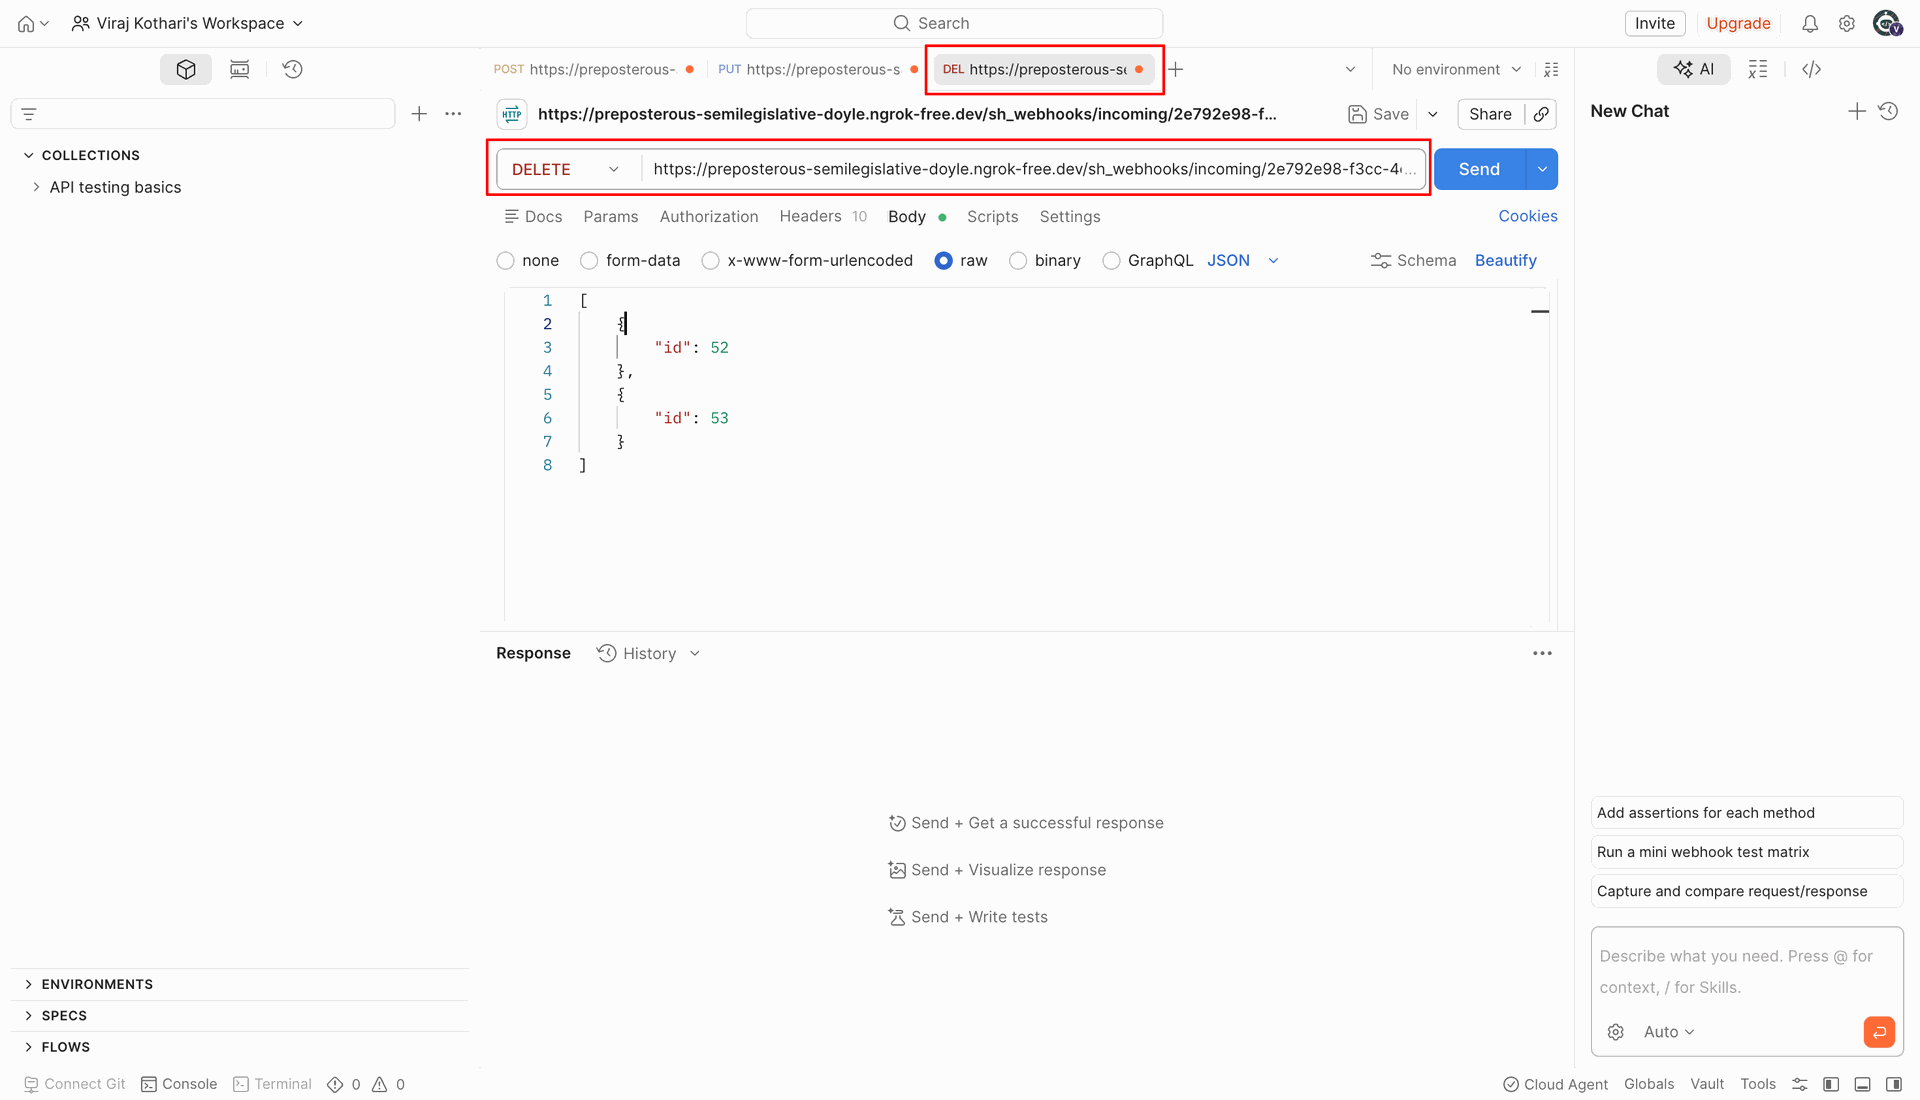Open the DELETE method dropdown
The image size is (1920, 1100).
(566, 169)
